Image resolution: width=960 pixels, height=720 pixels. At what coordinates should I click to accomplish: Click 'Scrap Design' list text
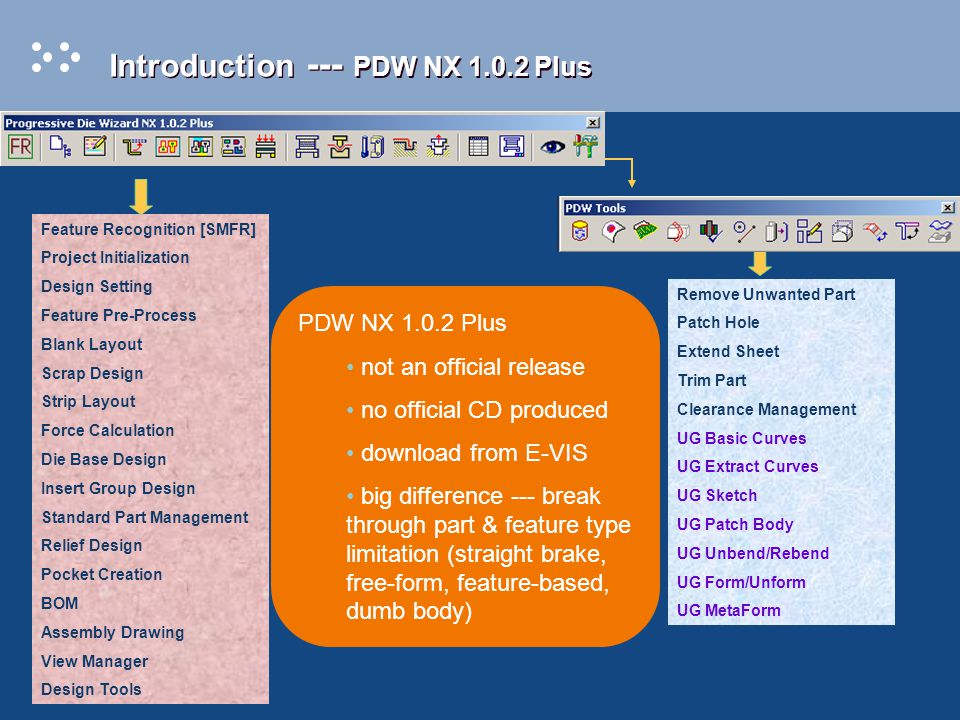coord(92,373)
